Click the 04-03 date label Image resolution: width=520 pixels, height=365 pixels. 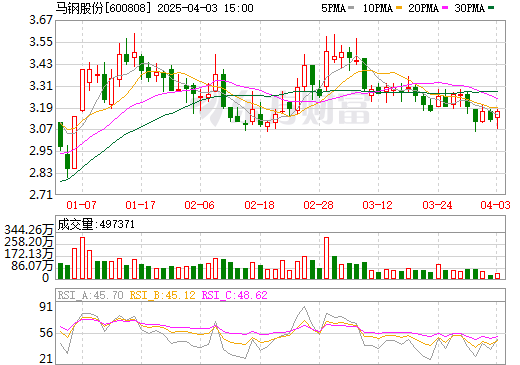pyautogui.click(x=495, y=205)
